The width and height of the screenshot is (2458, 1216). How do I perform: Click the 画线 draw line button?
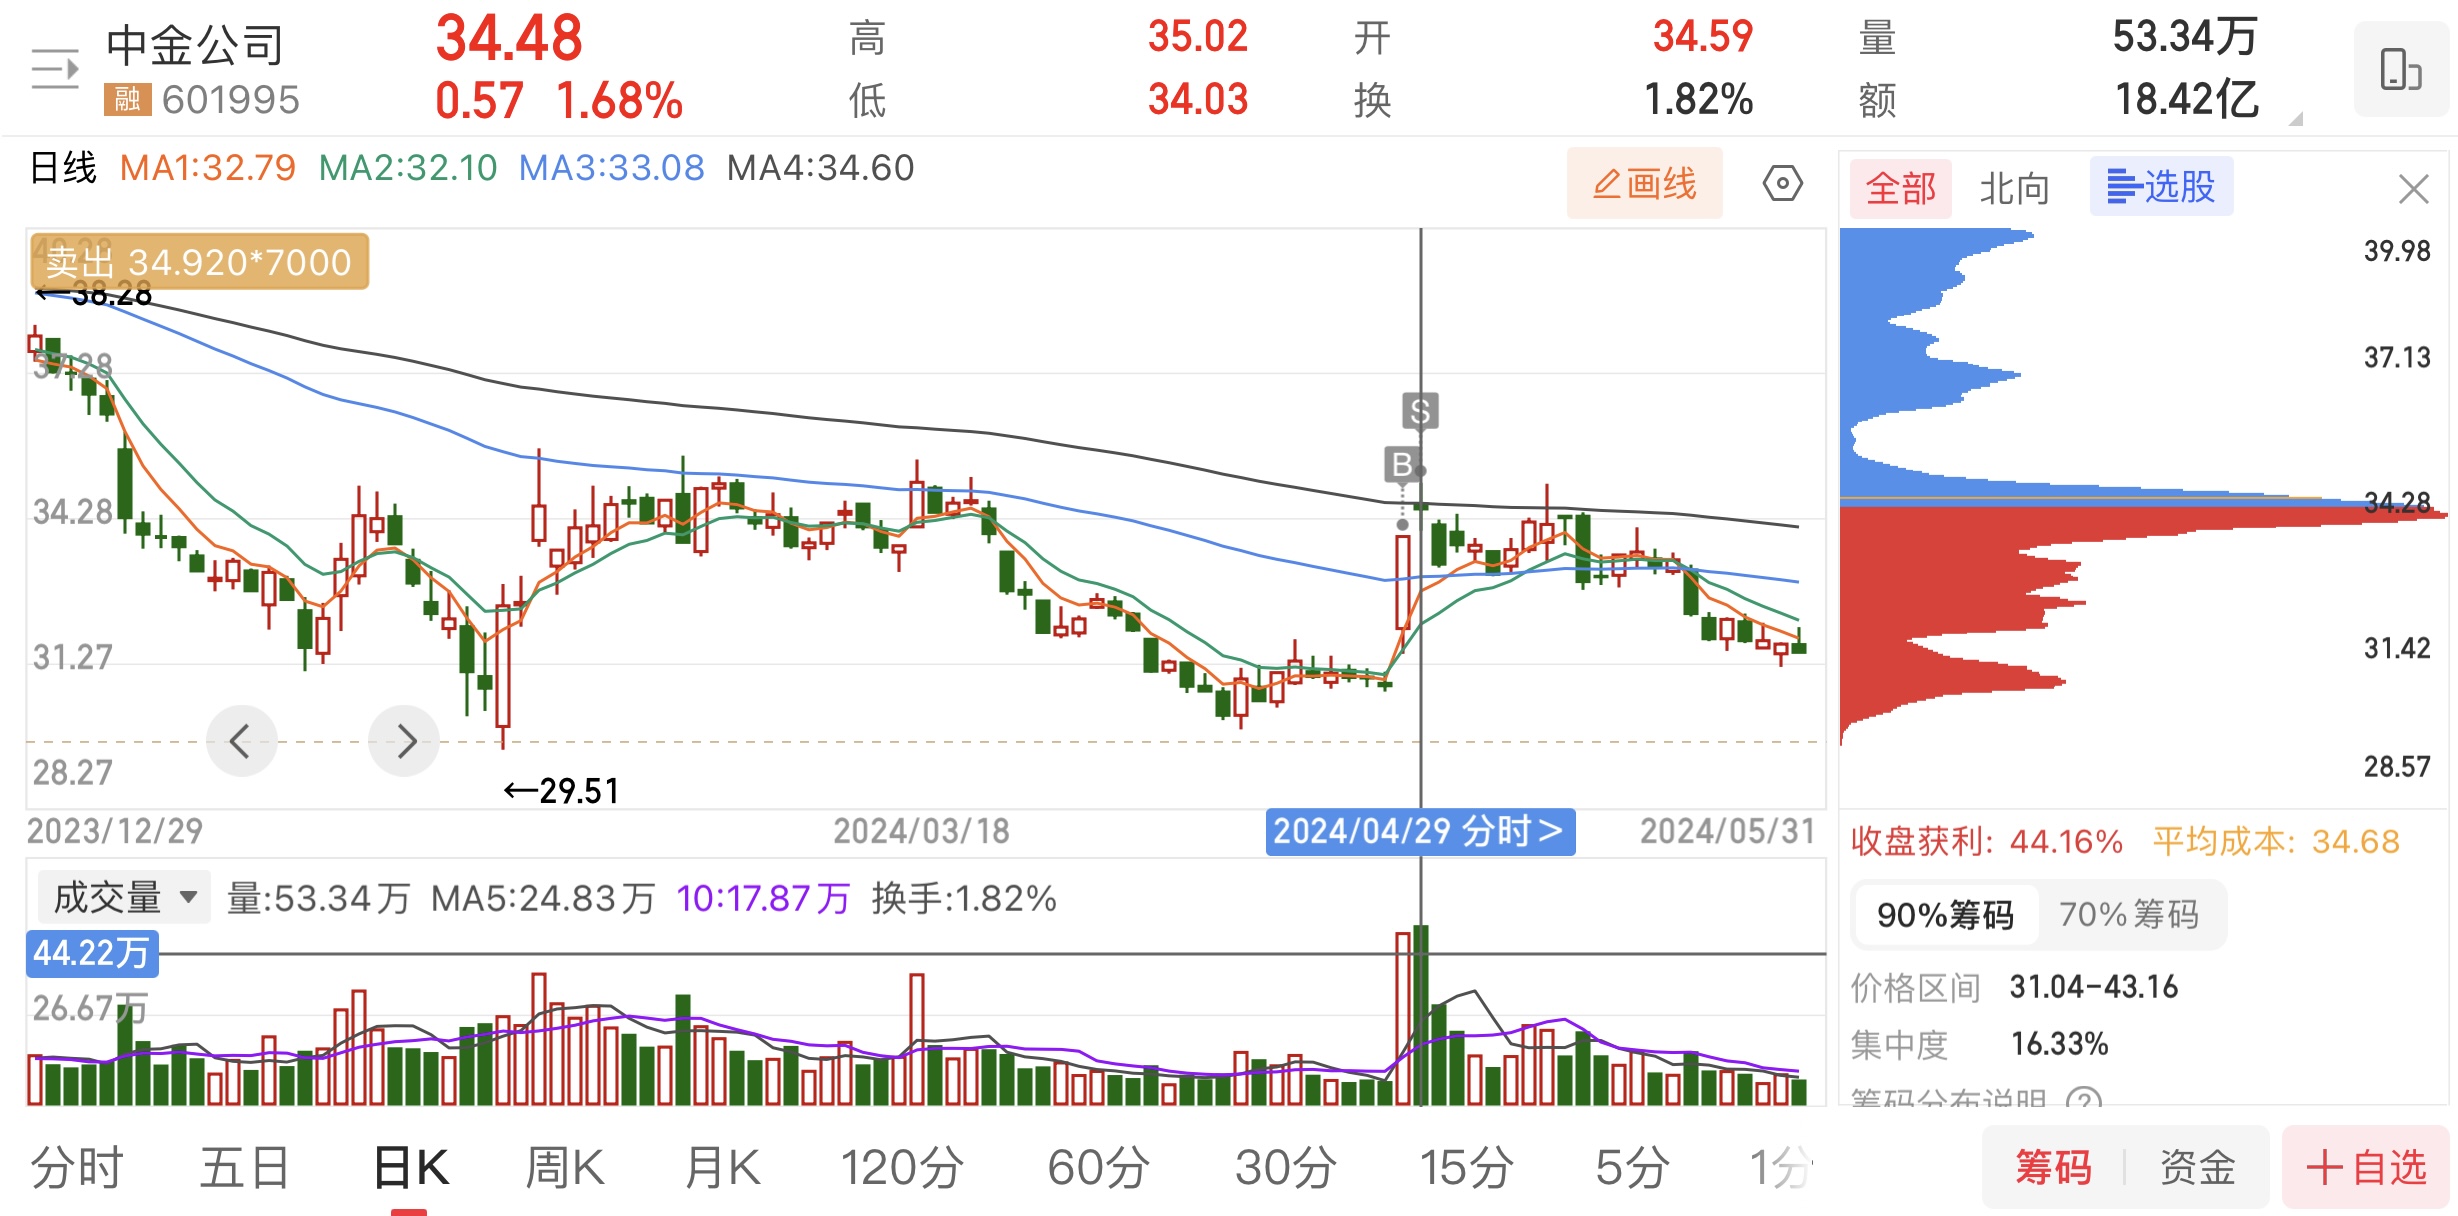(1644, 184)
